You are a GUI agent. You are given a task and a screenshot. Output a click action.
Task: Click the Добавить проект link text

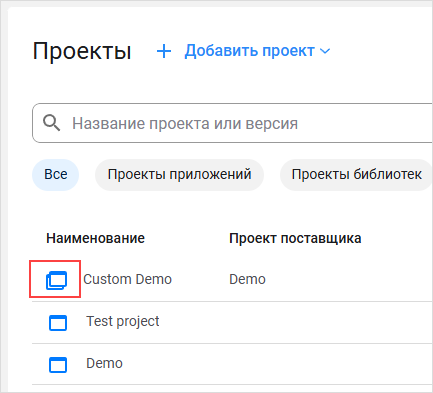click(250, 51)
